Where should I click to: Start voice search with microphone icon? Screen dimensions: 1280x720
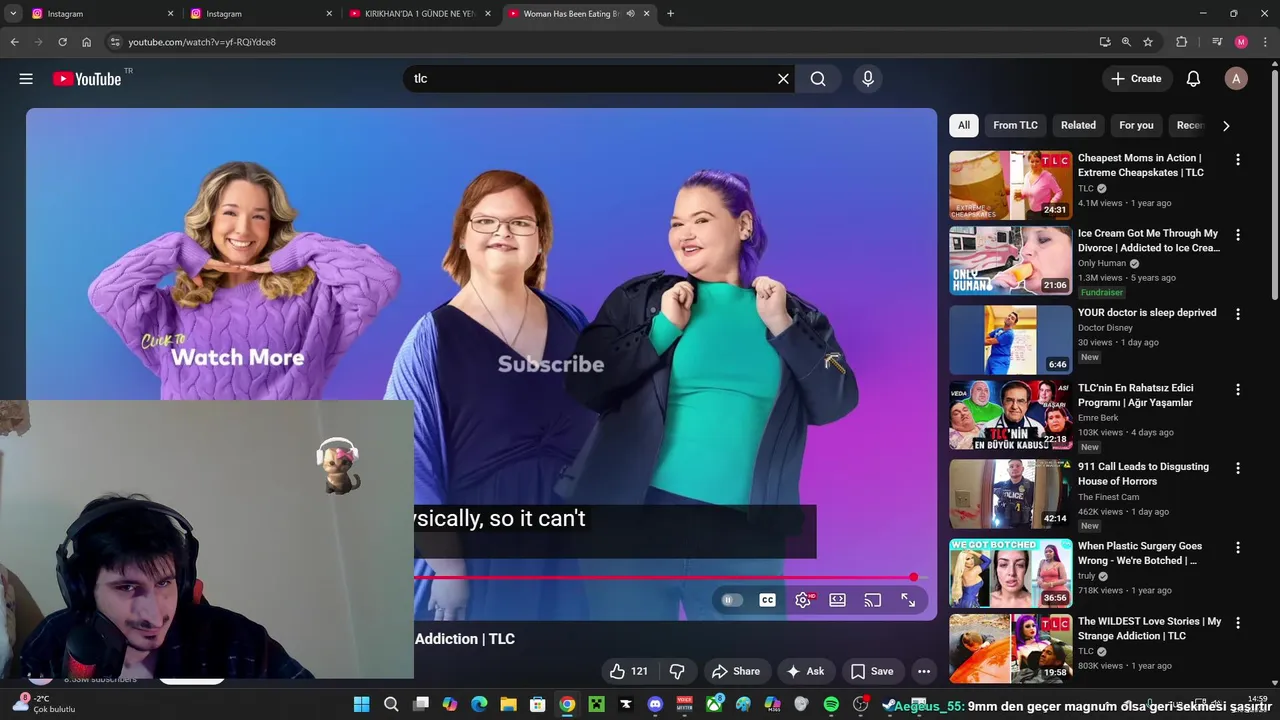click(867, 79)
